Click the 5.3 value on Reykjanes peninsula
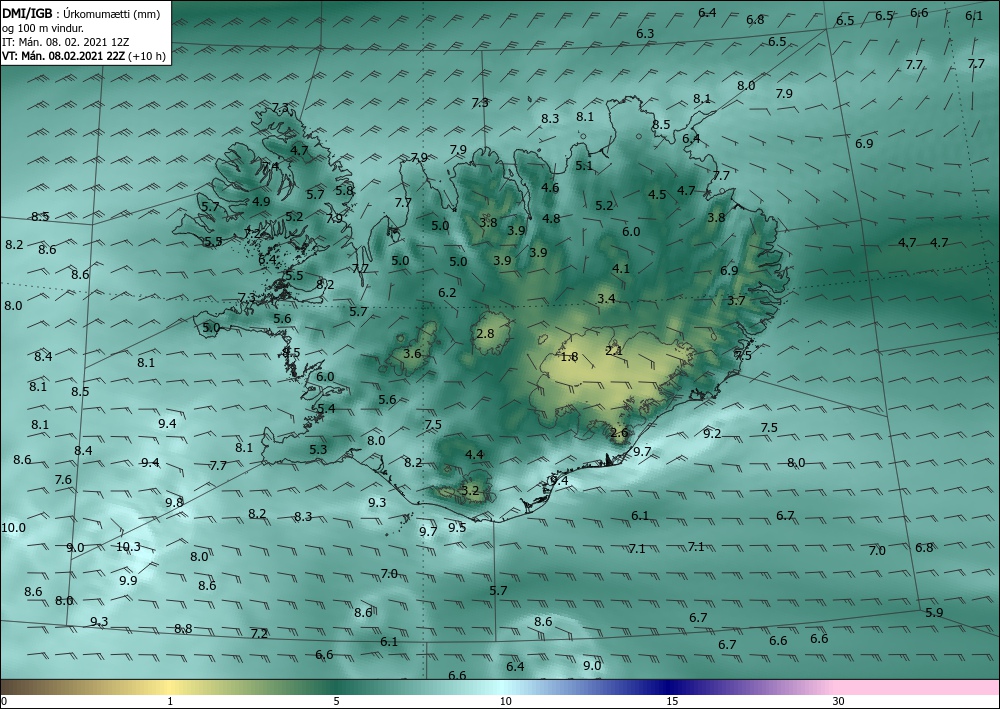The width and height of the screenshot is (1000, 709). pos(318,450)
